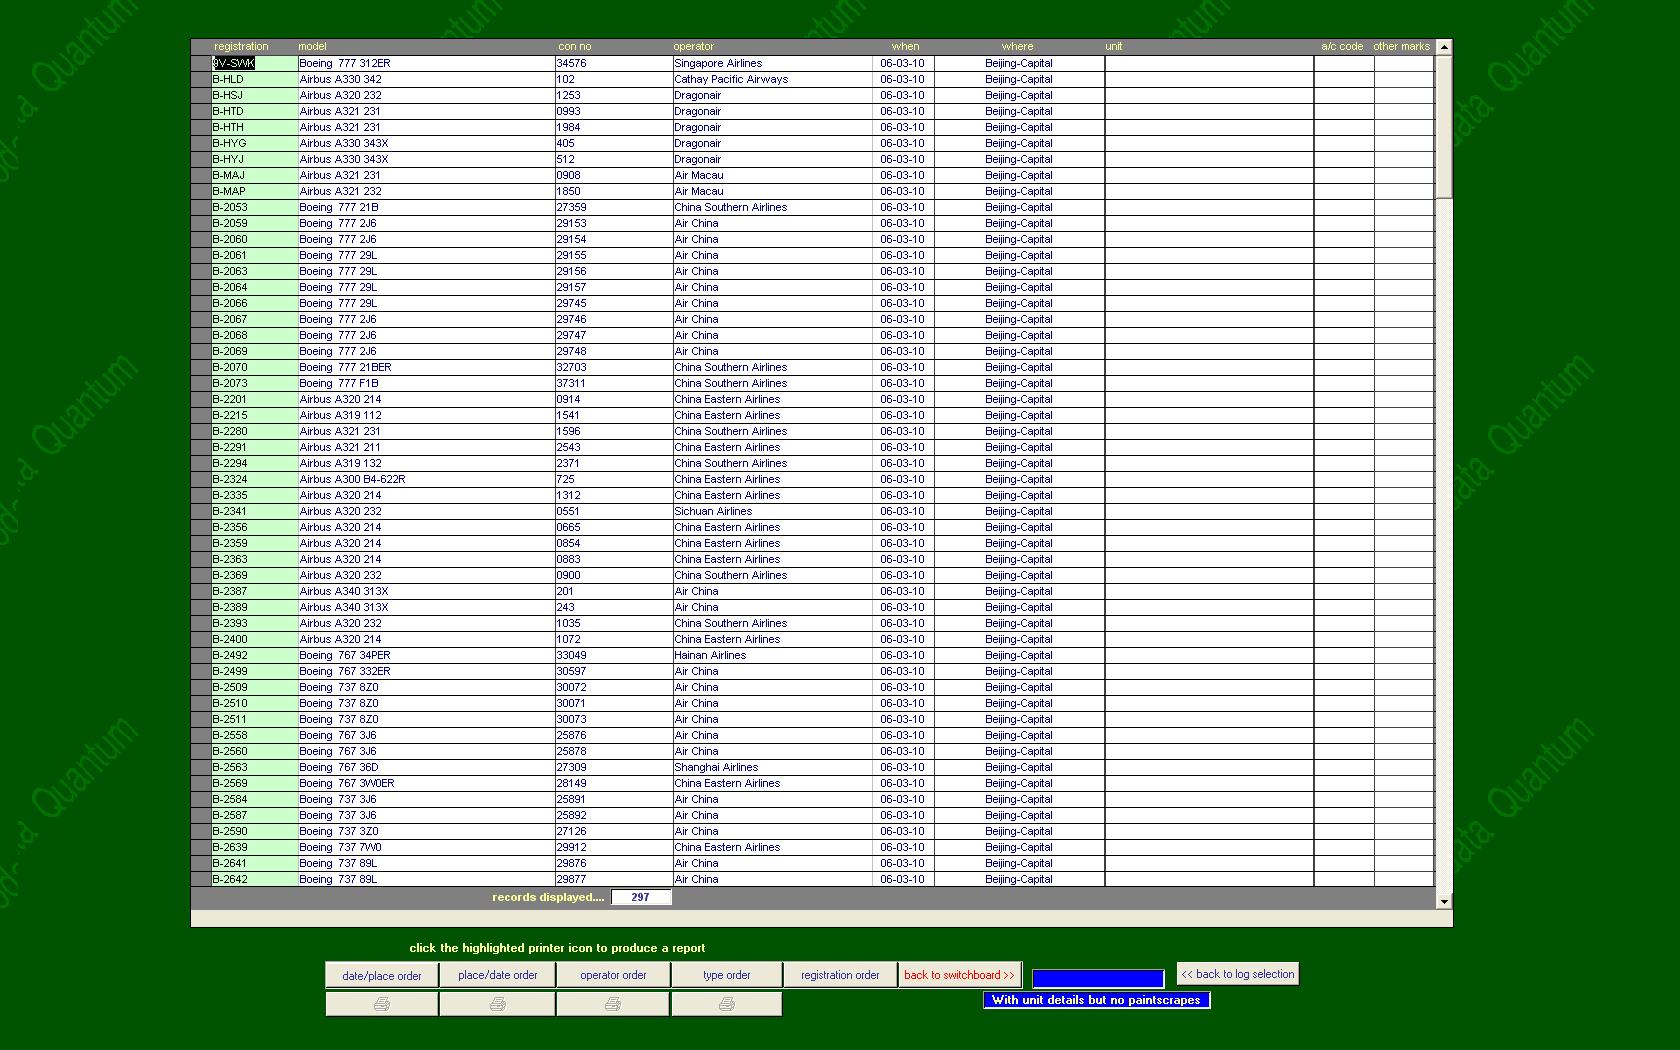Click printer icon under date/place order
Screen dimensions: 1680x1050
(381, 1004)
